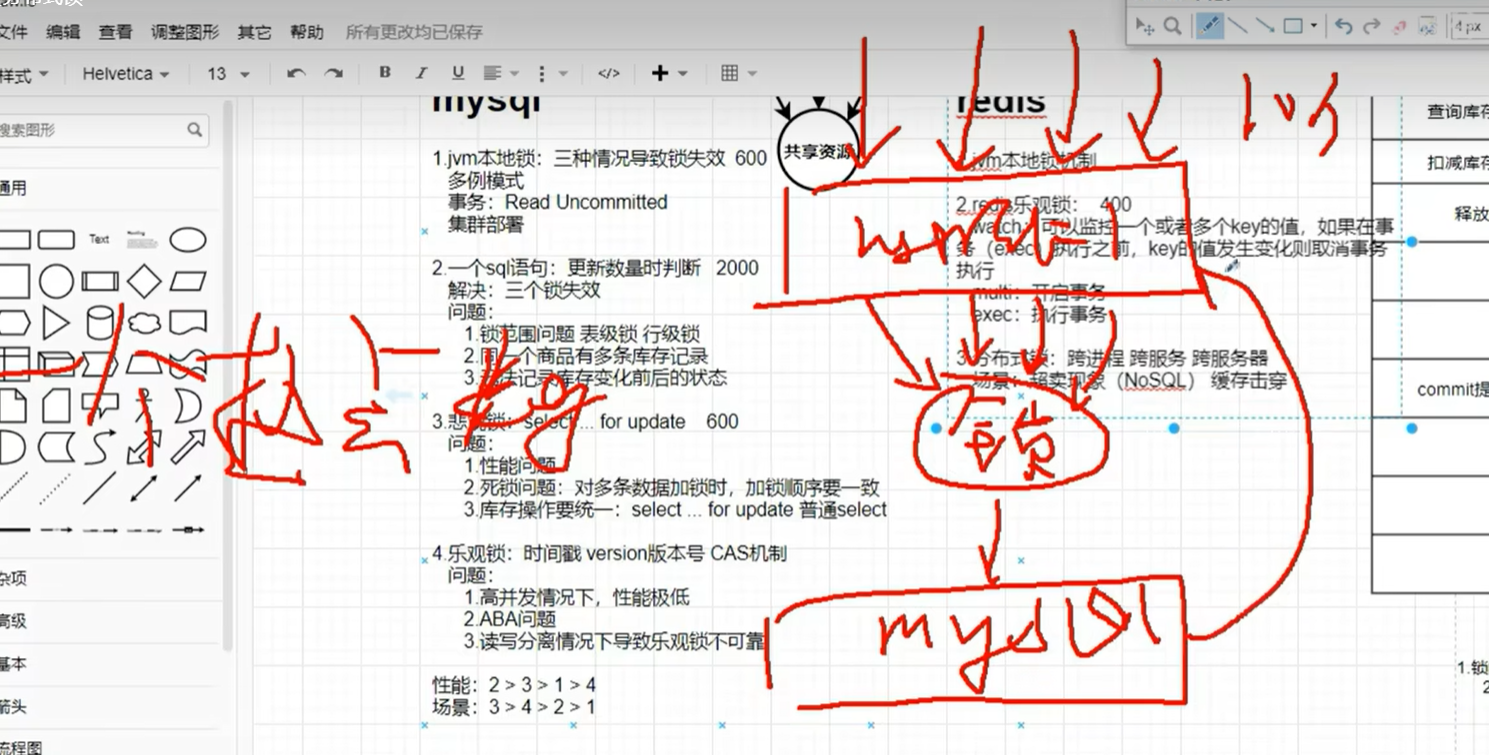Pick the bidirectional diagonal arrow connector
The width and height of the screenshot is (1489, 755).
tap(144, 489)
